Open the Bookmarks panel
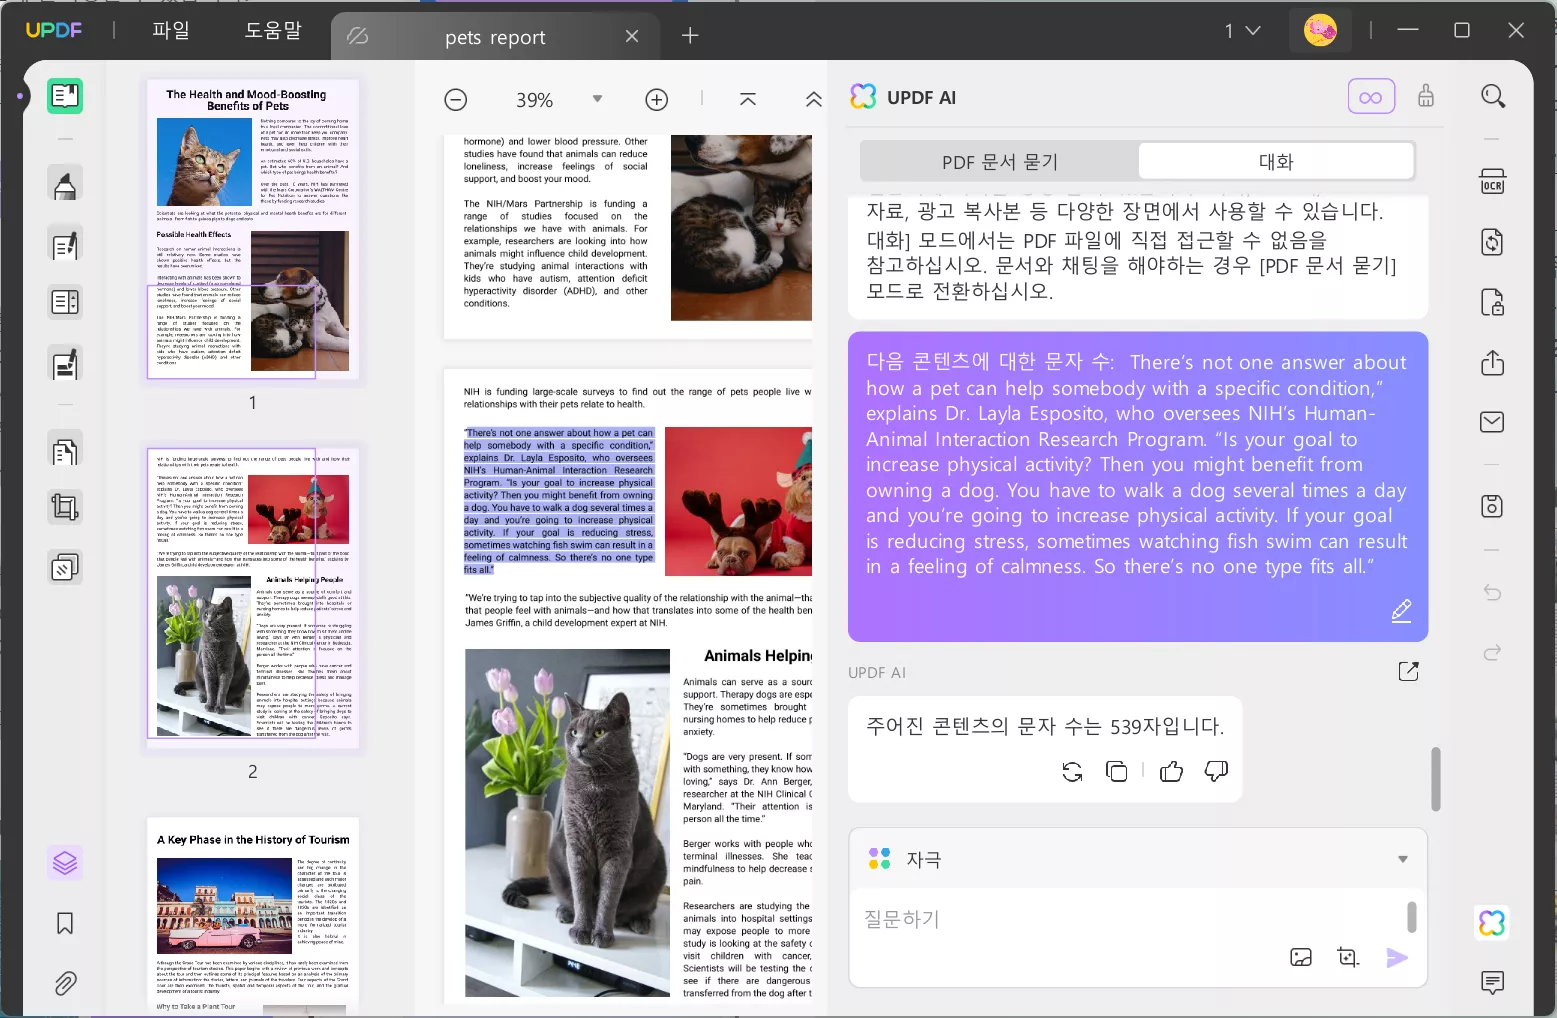The image size is (1557, 1018). coord(65,923)
